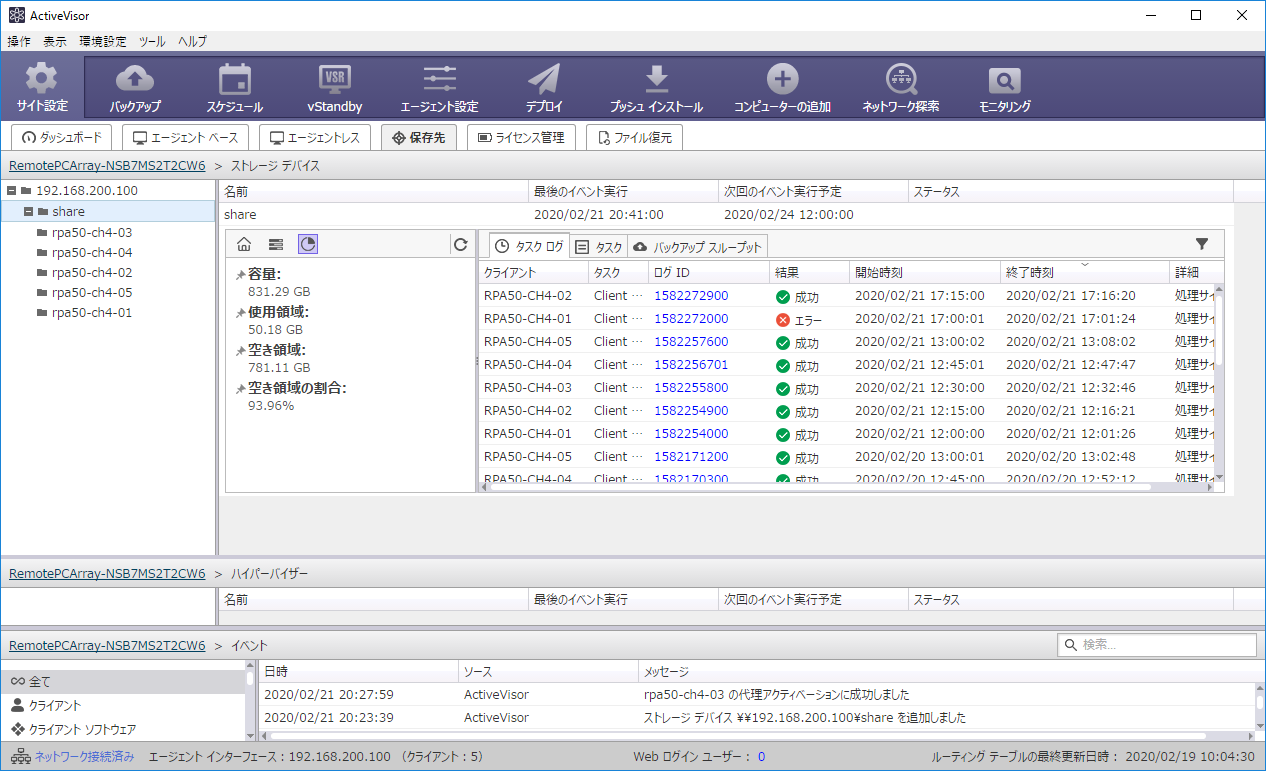1266x771 pixels.
Task: Toggle the storage list view icon
Action: tap(275, 244)
